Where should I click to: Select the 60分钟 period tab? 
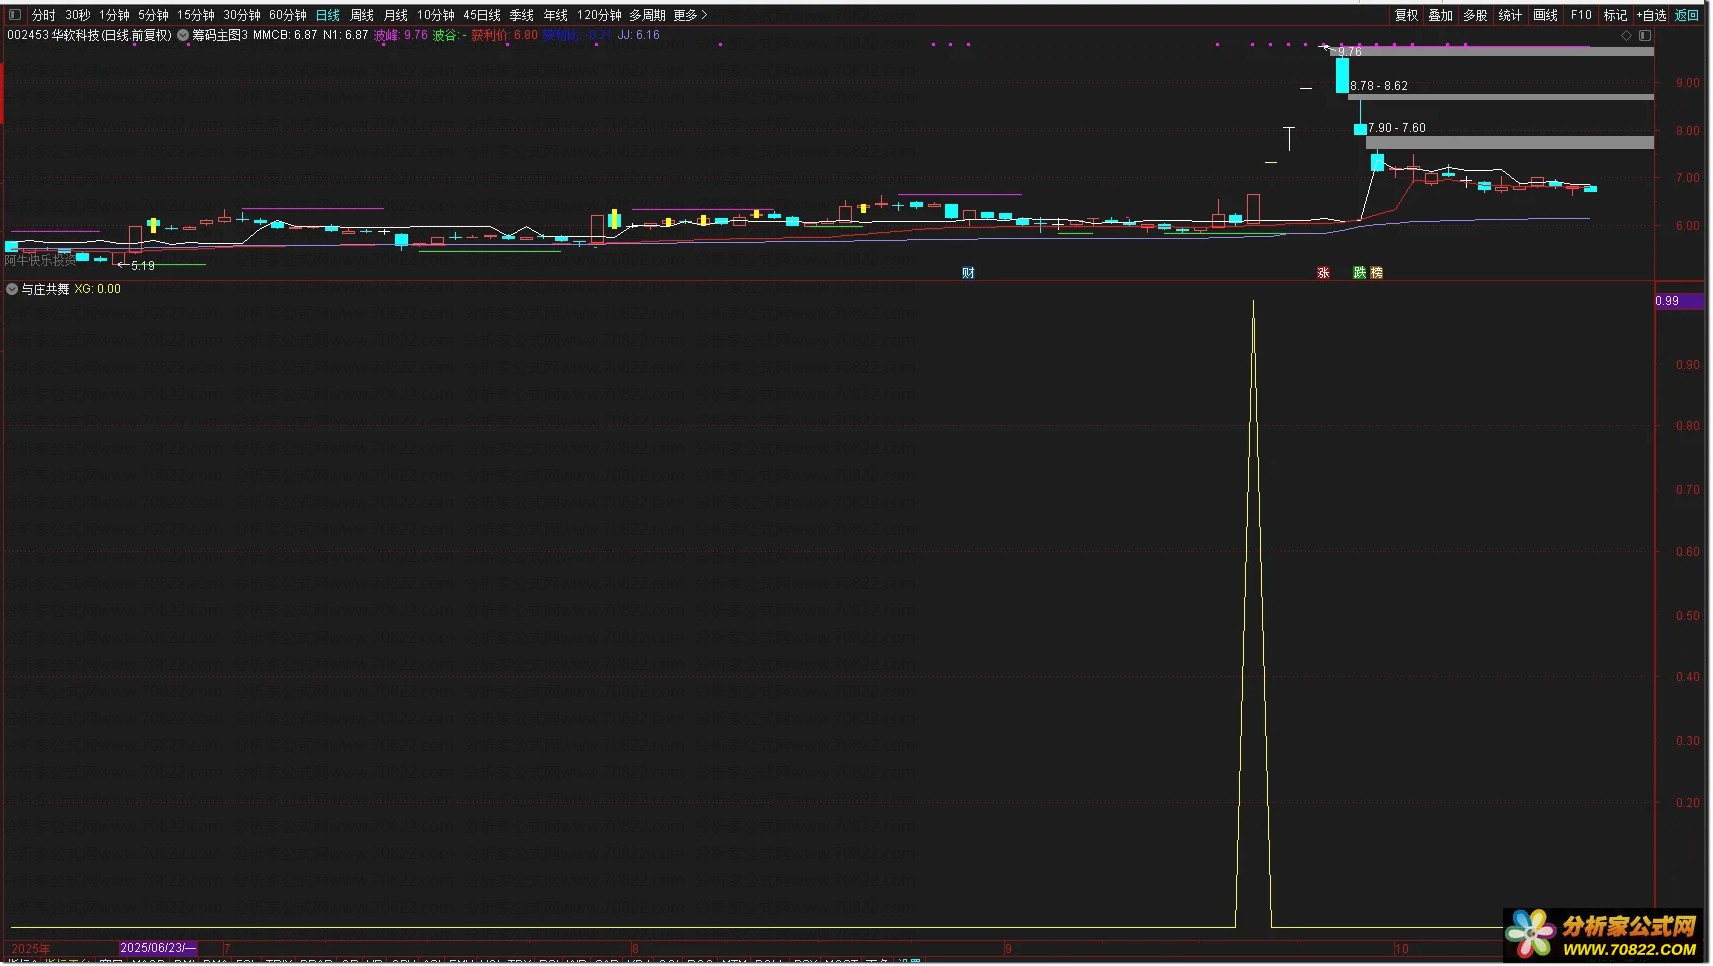[x=288, y=15]
